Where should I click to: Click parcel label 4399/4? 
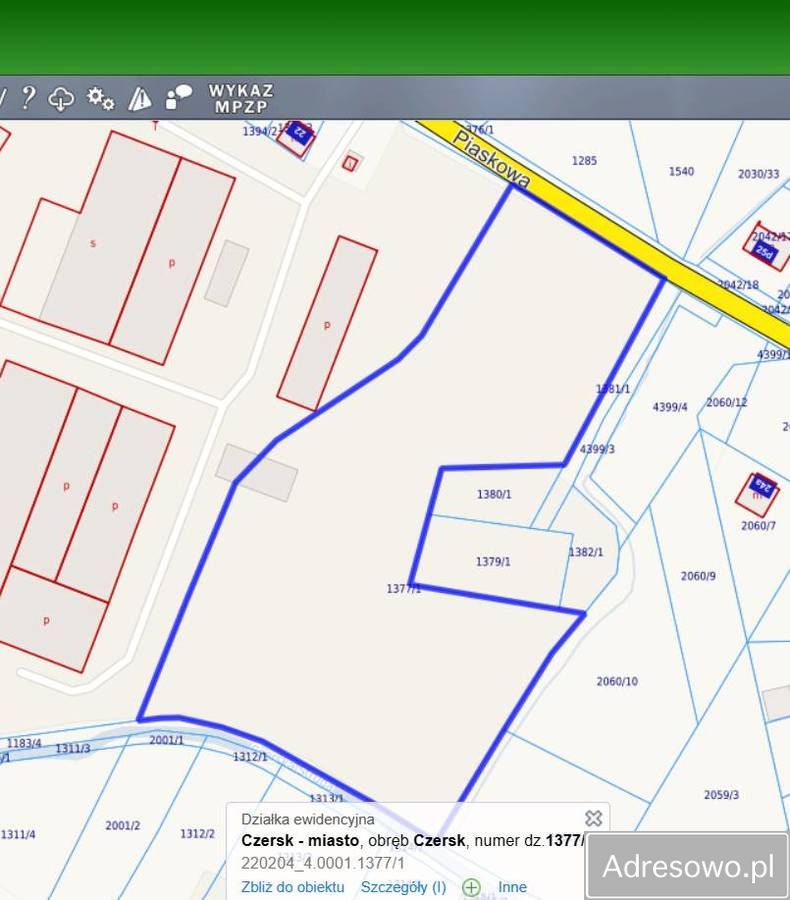pos(669,407)
